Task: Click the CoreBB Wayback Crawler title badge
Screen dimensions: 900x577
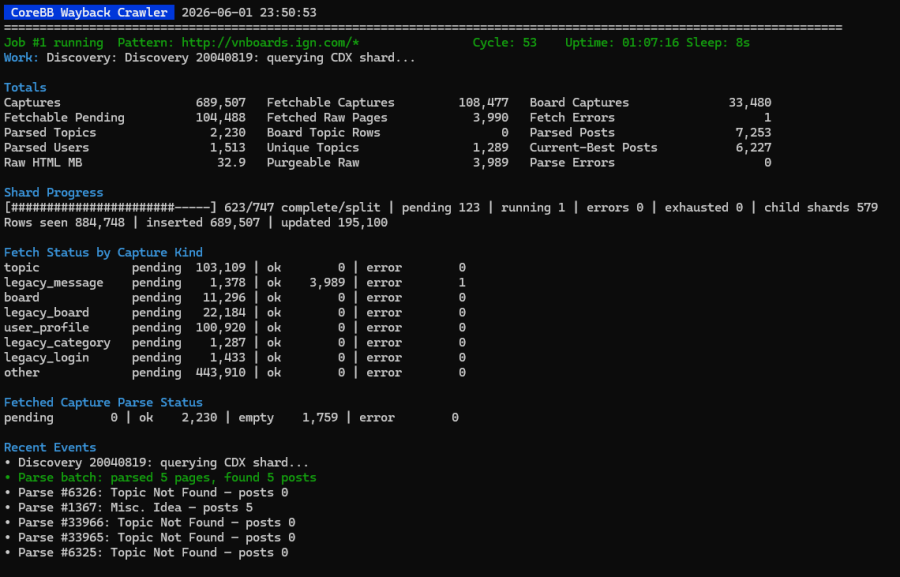Action: 89,12
